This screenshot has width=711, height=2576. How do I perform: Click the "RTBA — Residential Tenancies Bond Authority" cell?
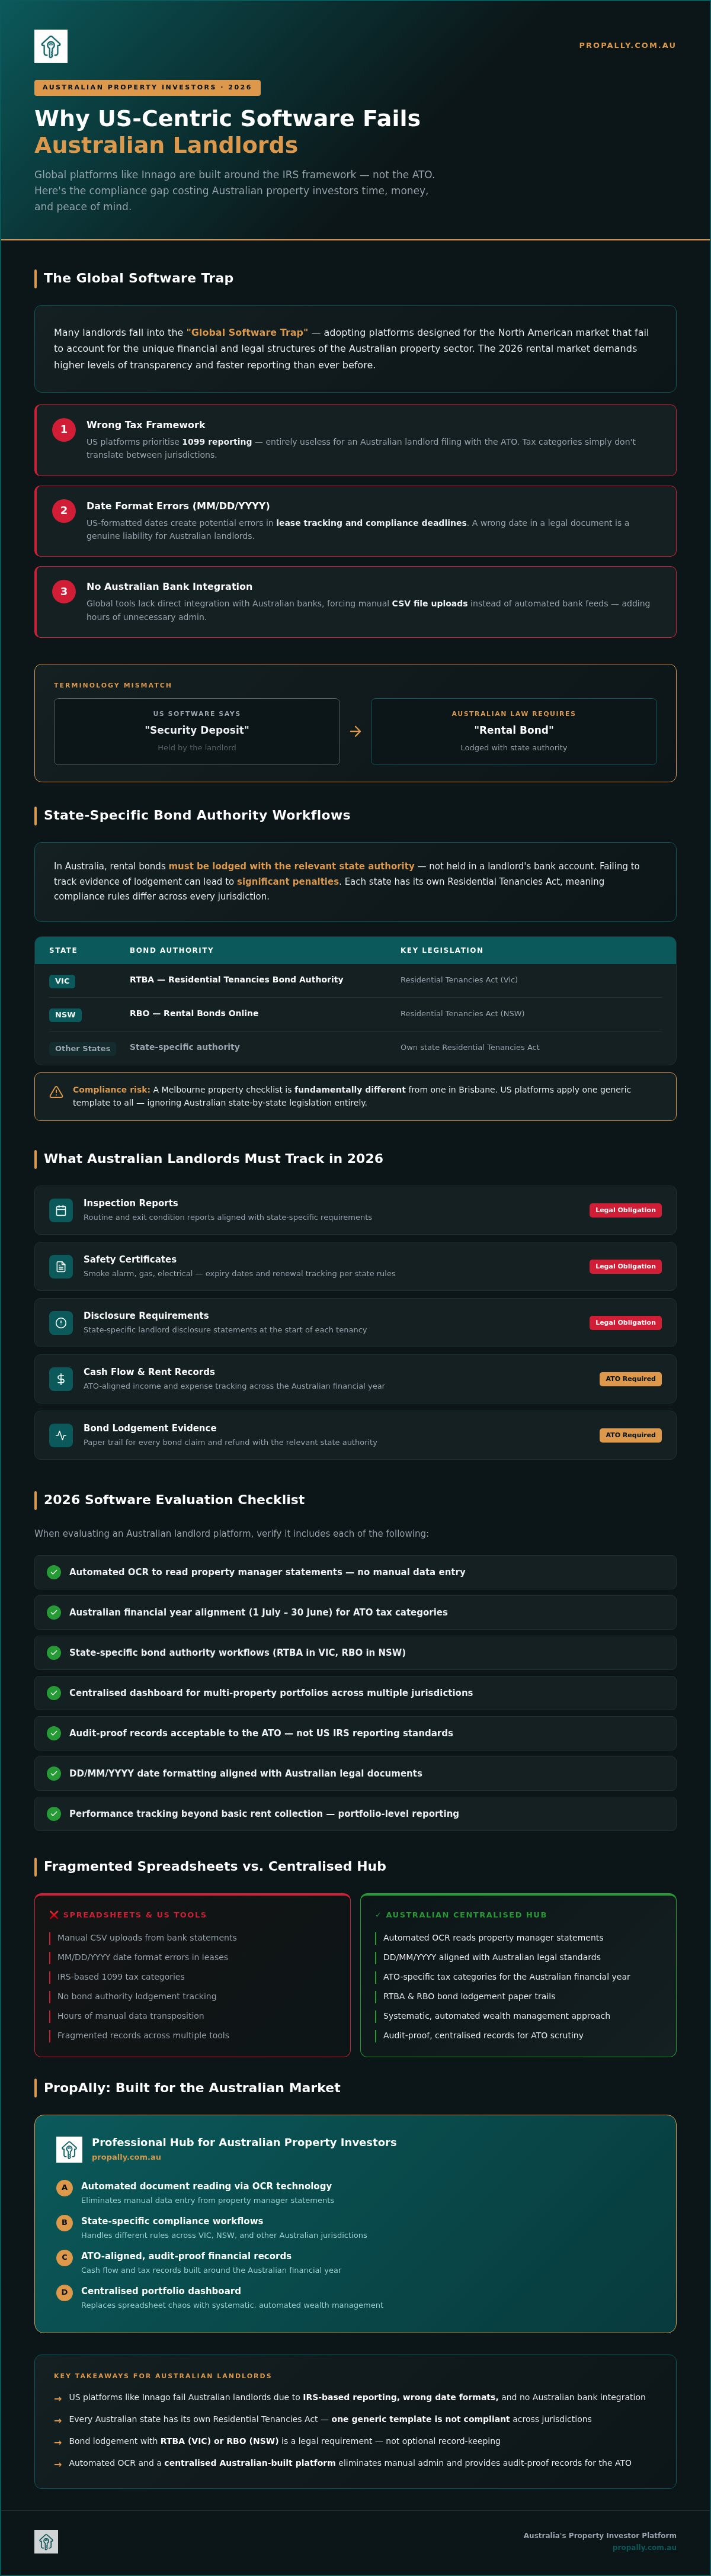236,980
